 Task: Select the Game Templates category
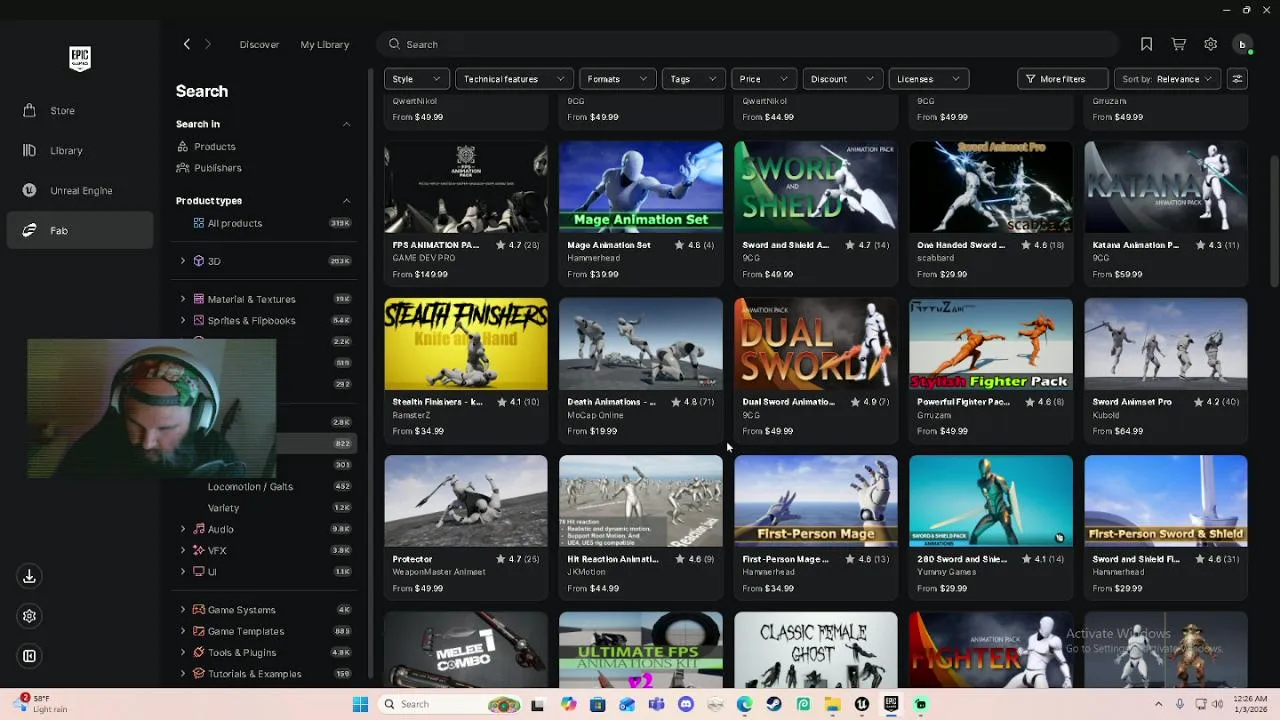point(245,632)
